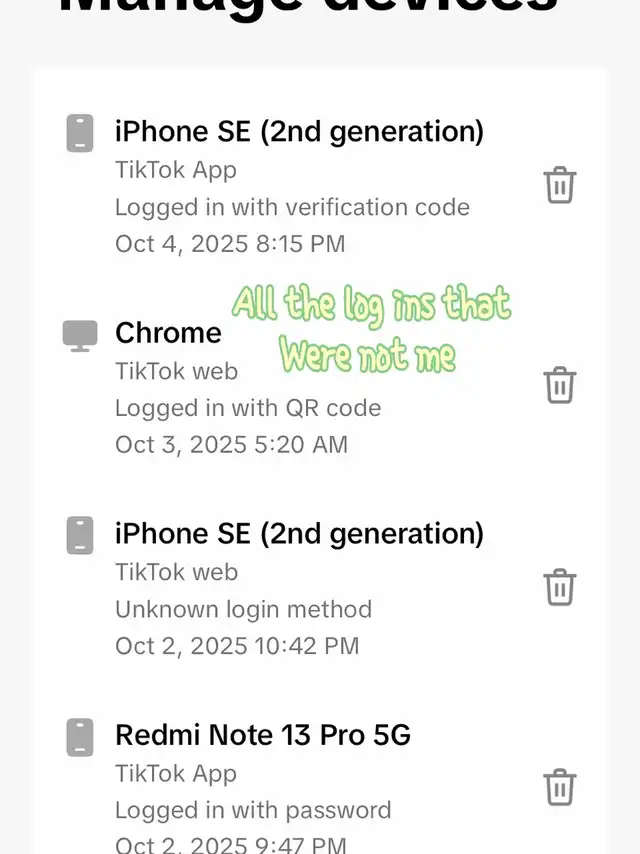
Task: Select the iPhone SE name logged in 10:42 PM
Action: (299, 534)
